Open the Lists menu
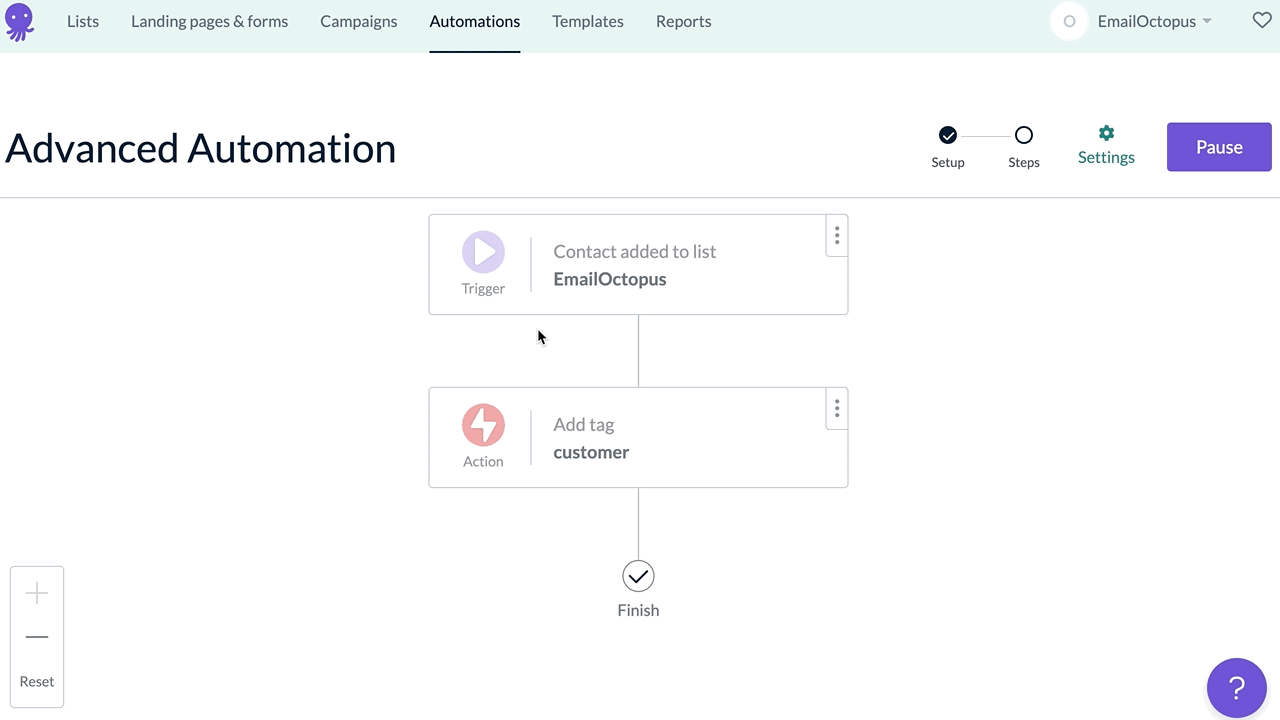Screen dimensions: 1280x720 click(x=83, y=21)
